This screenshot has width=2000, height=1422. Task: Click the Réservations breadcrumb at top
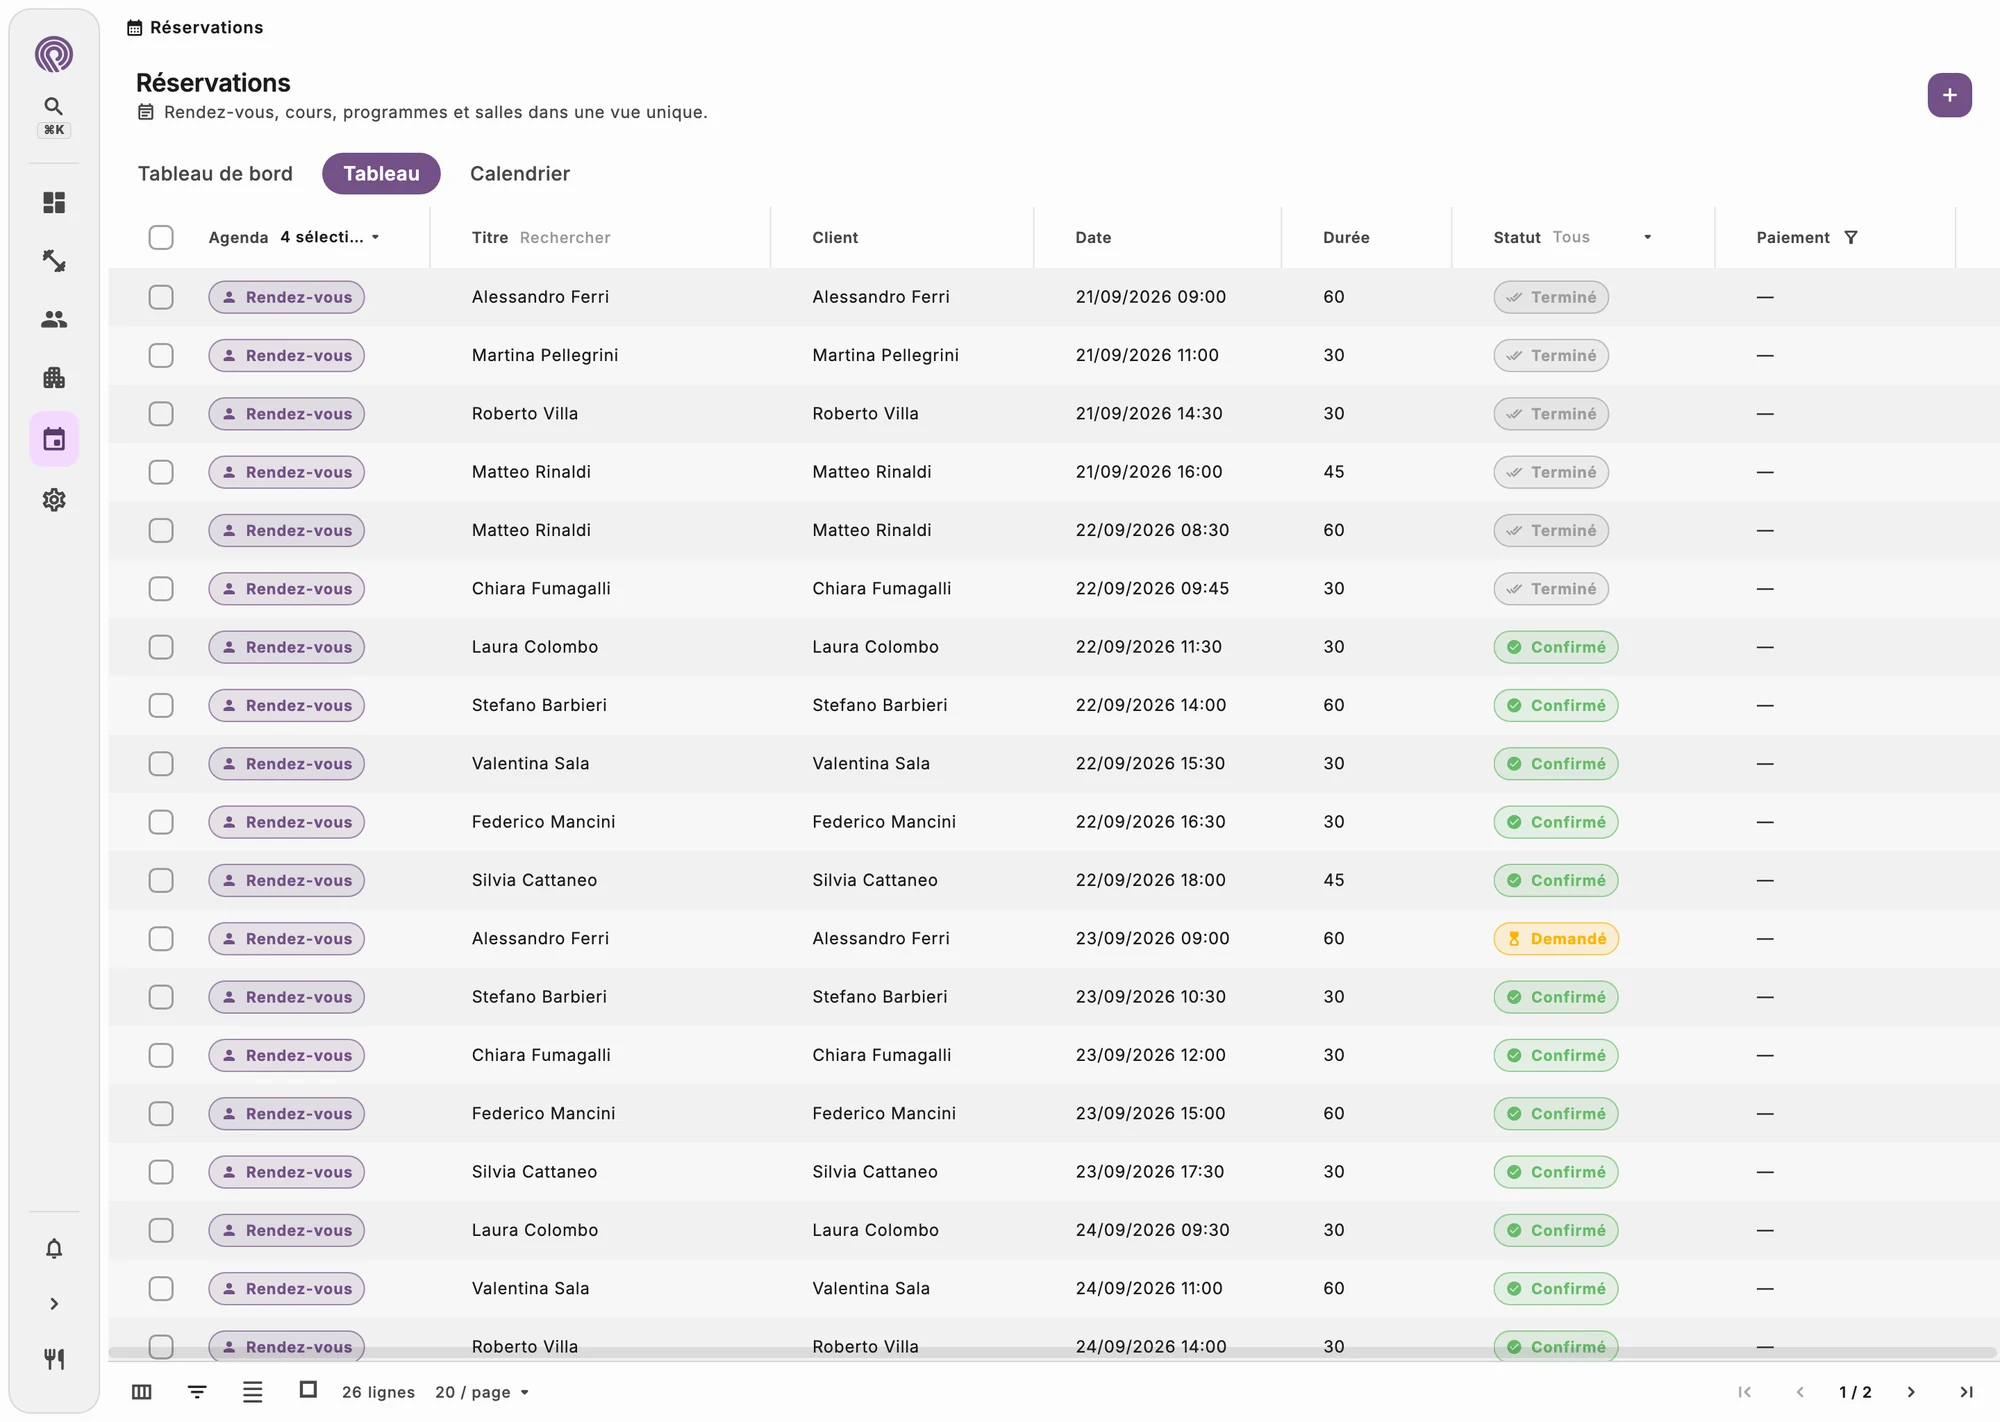coord(196,27)
